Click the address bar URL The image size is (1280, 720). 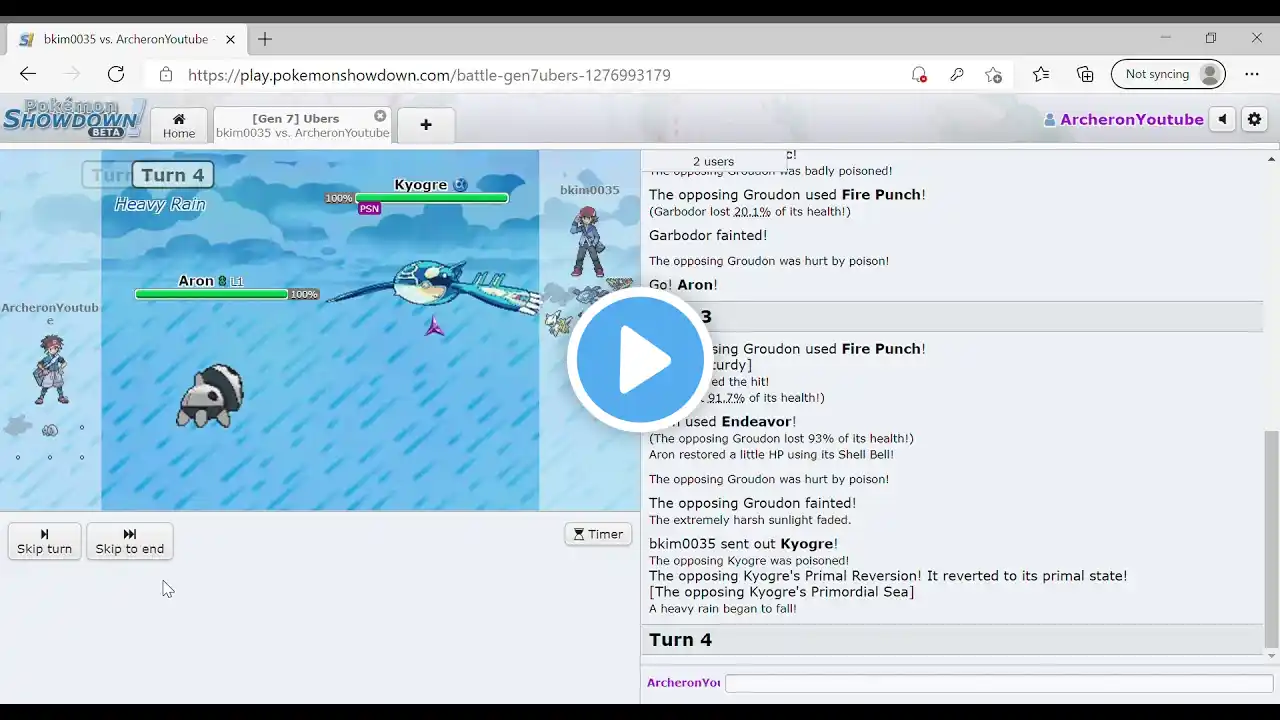tap(429, 75)
